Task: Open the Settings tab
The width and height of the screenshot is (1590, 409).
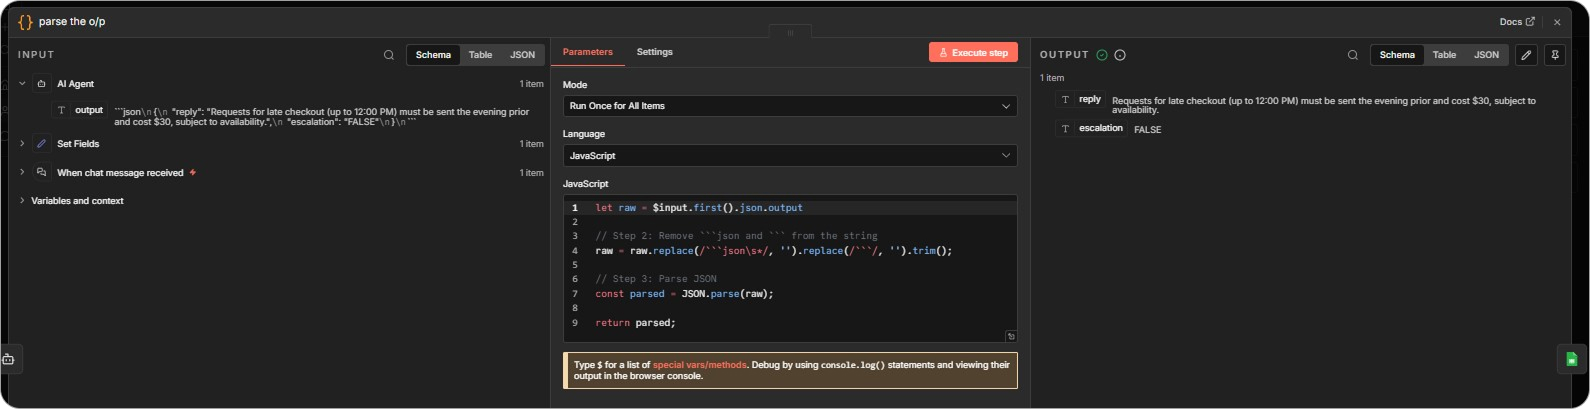Action: click(654, 52)
